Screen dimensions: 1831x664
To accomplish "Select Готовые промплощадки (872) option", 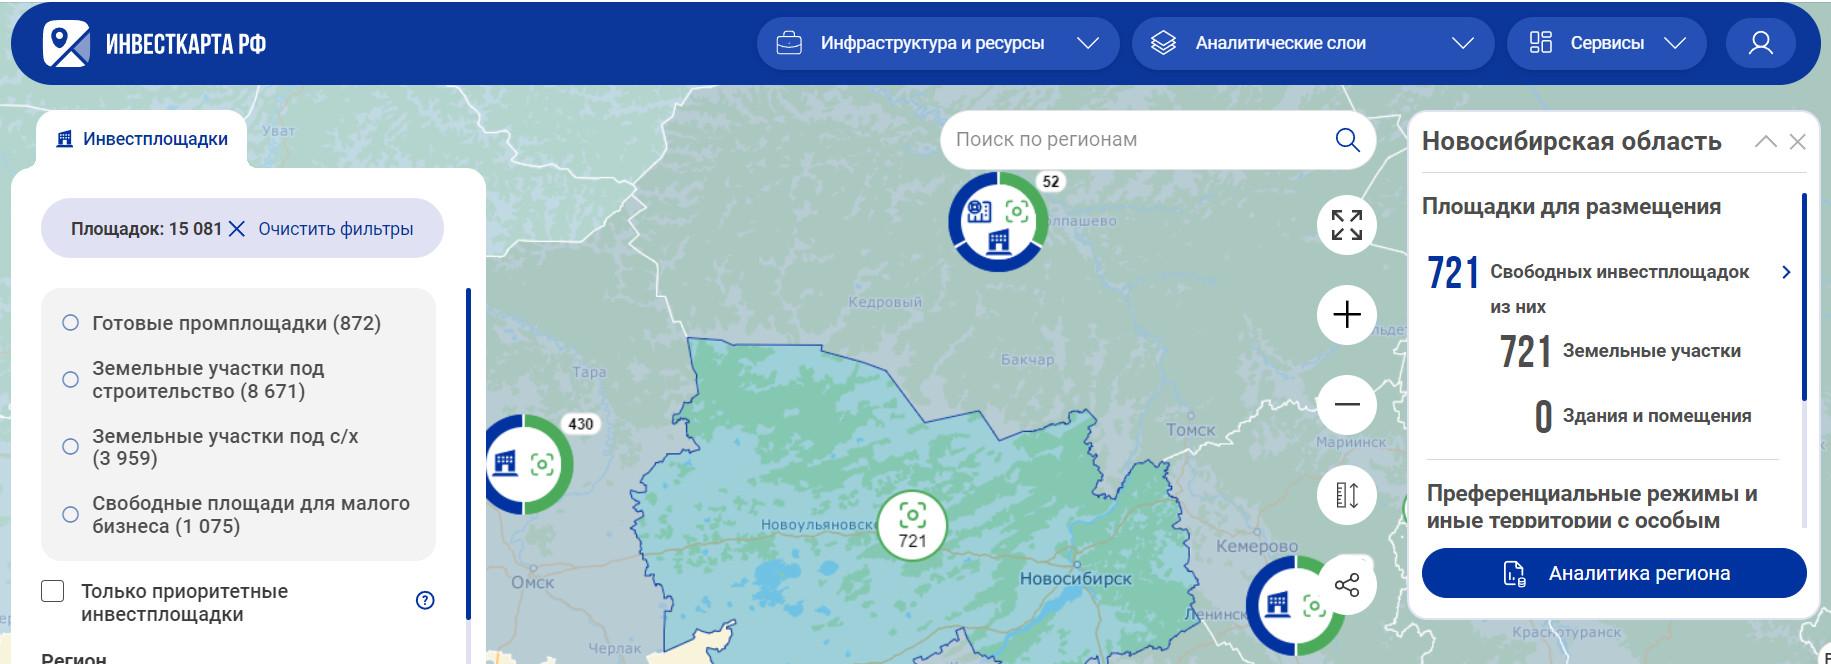I will pos(222,323).
